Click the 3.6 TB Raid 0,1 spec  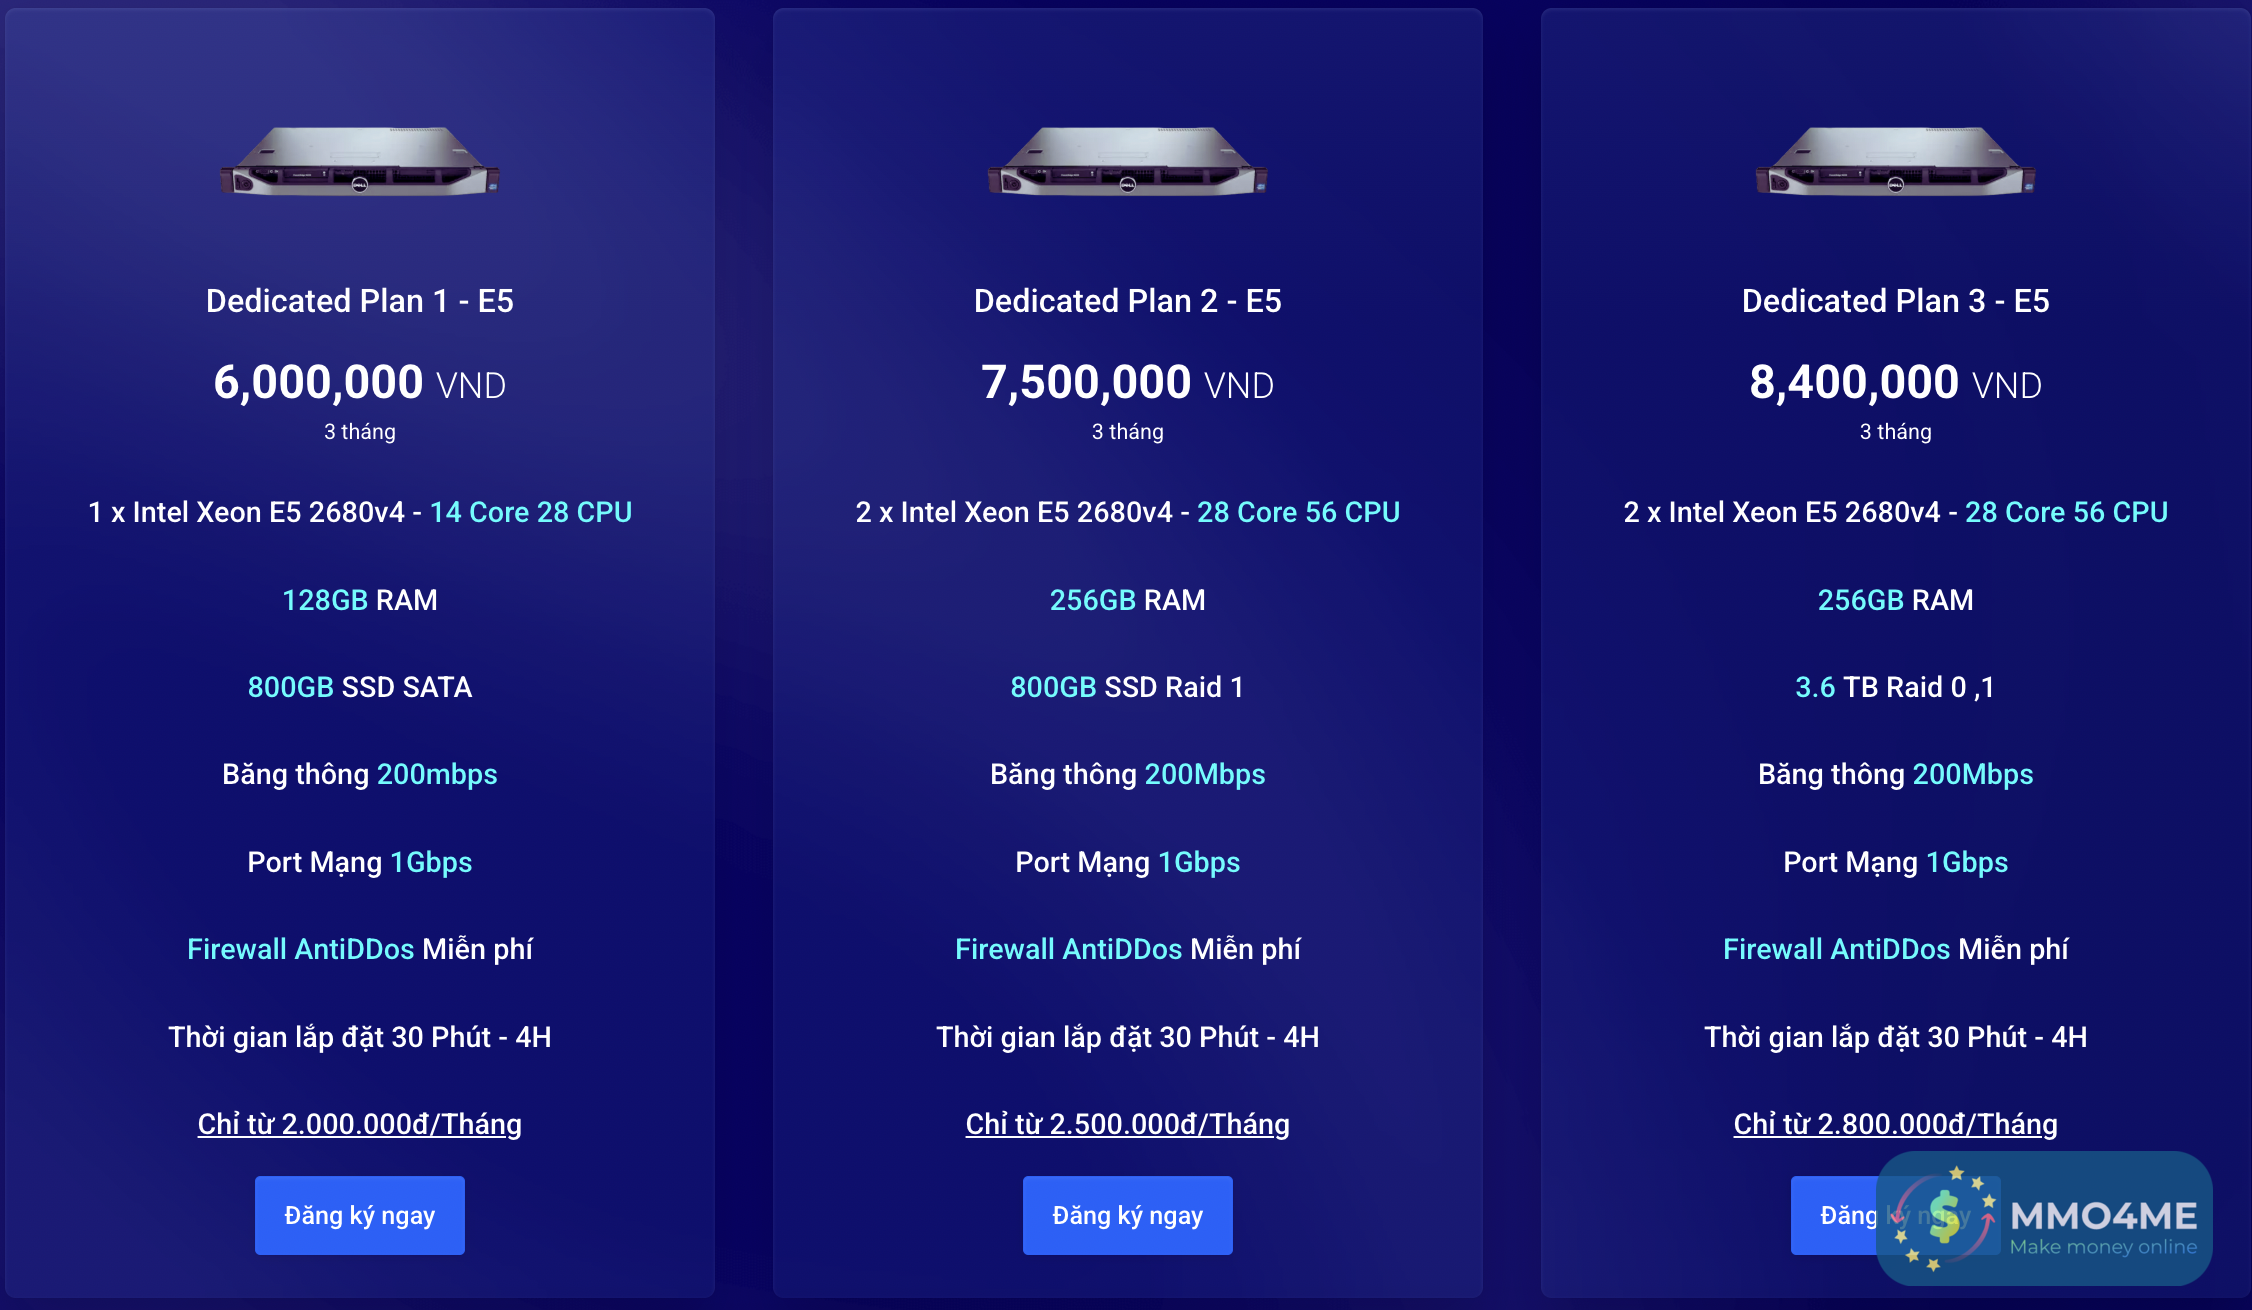coord(1895,687)
